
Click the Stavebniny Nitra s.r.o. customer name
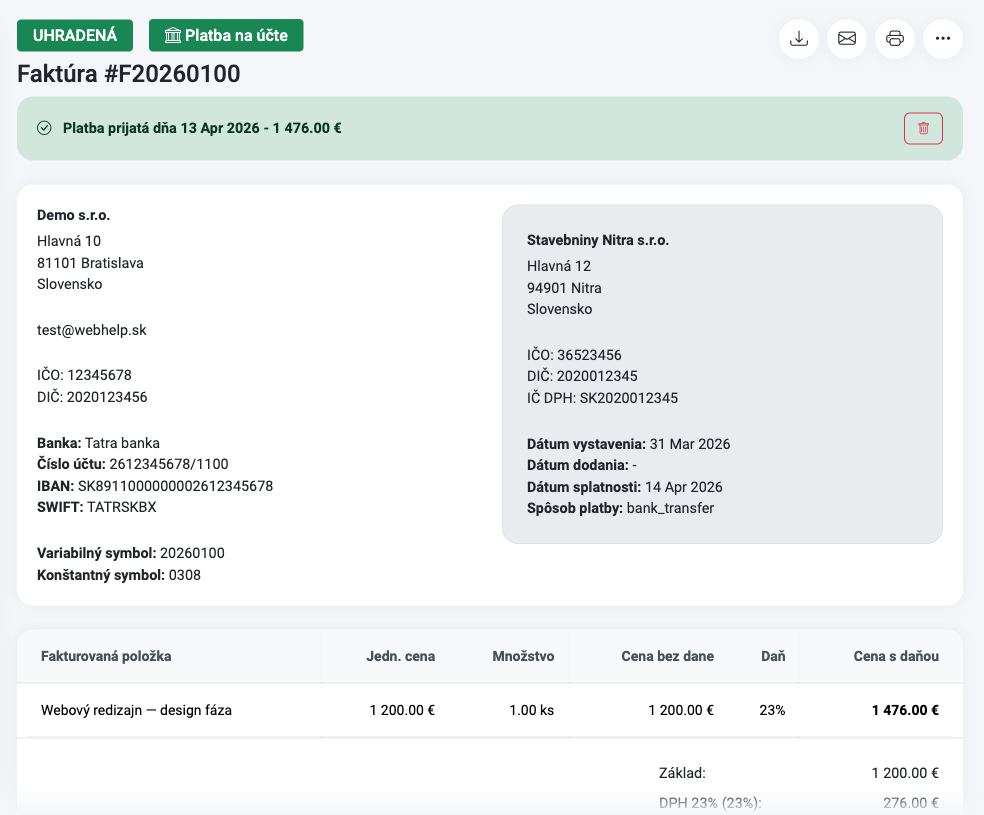598,240
